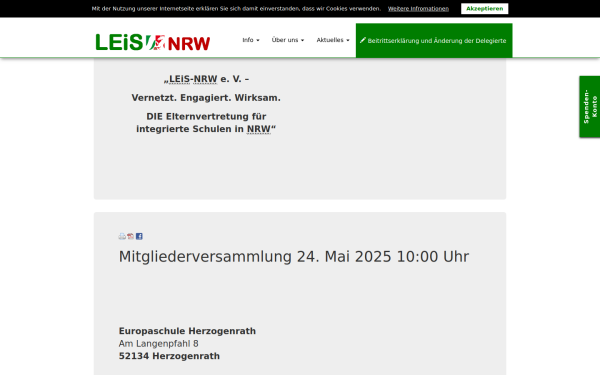This screenshot has height=375, width=600.
Task: Click address line Am Langenpfahl 8
Action: 158,344
